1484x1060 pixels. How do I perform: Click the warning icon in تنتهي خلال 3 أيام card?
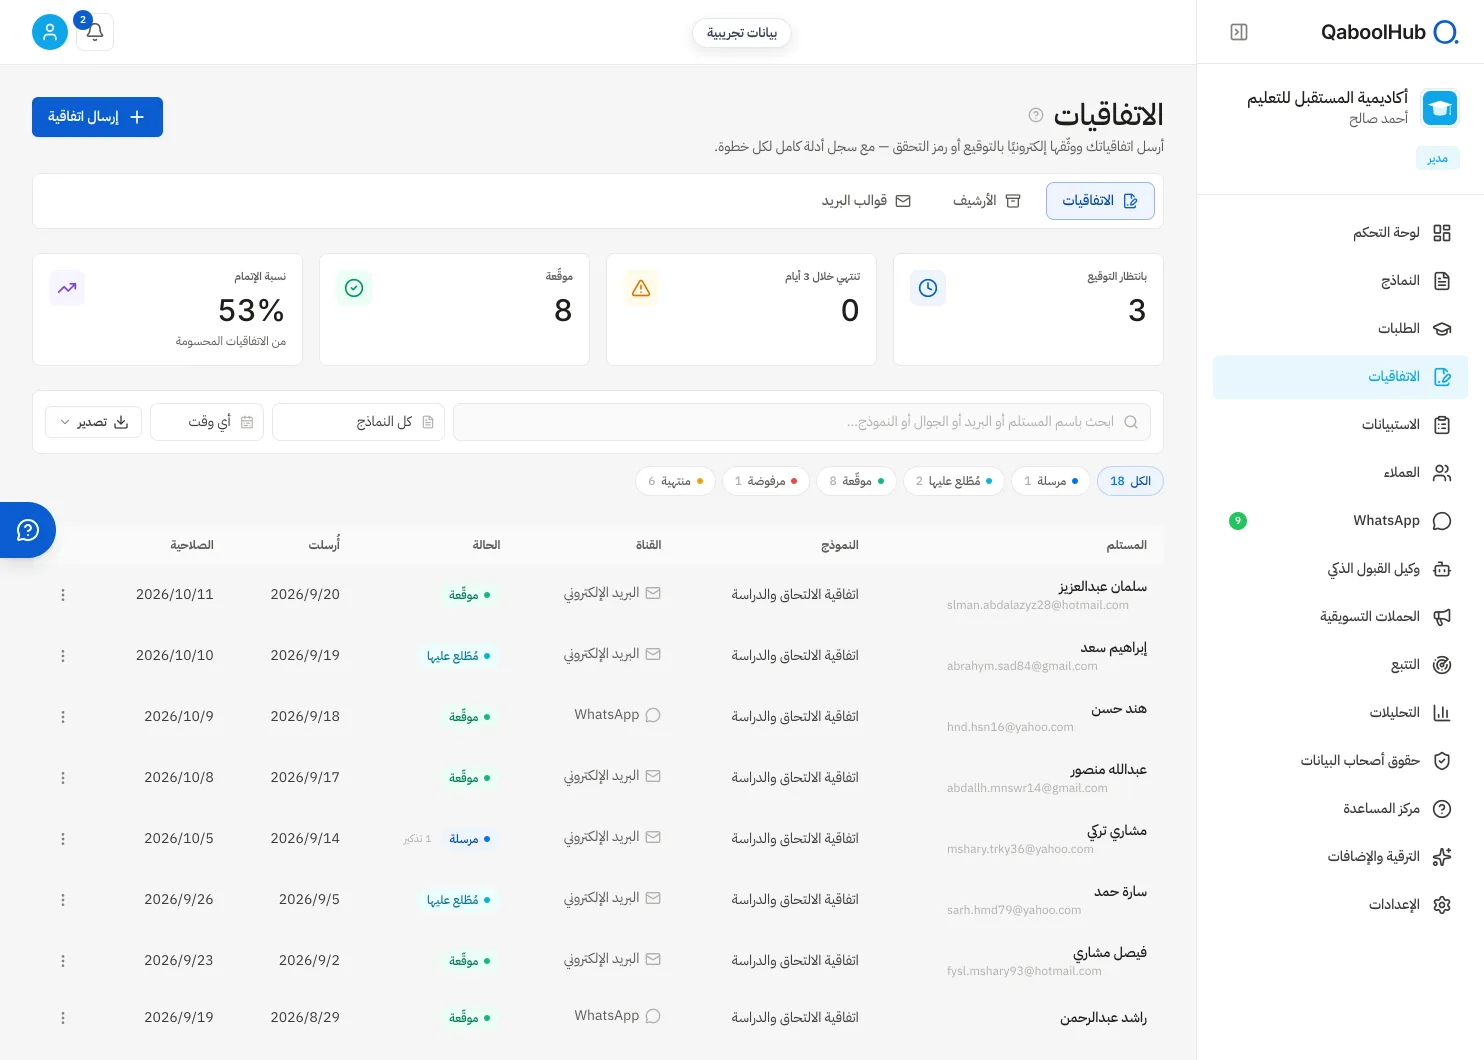641,288
